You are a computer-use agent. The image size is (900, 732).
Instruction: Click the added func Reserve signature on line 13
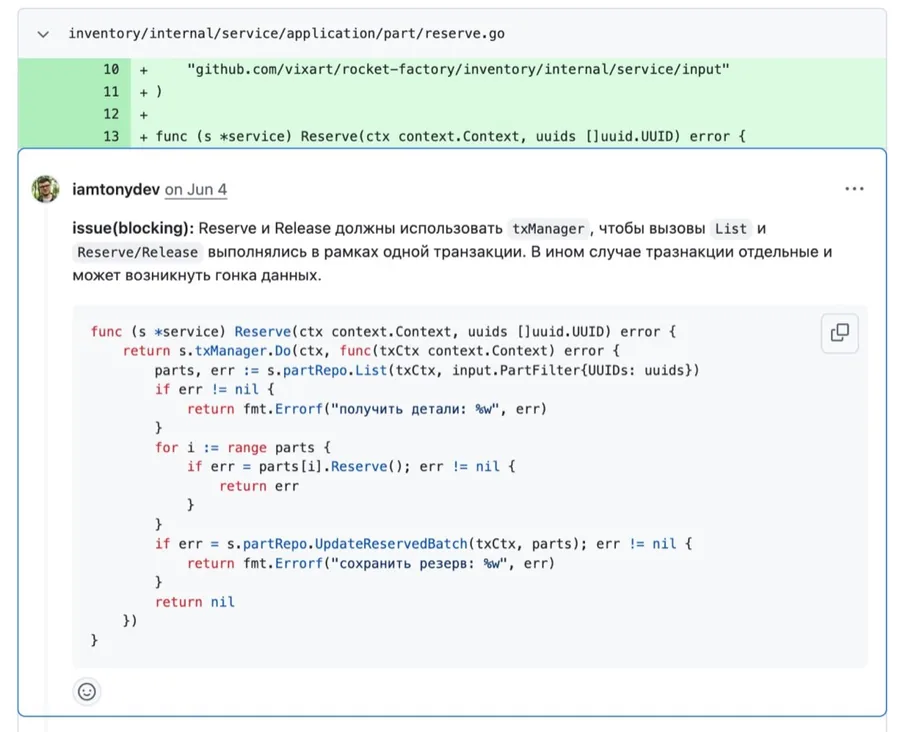451,137
